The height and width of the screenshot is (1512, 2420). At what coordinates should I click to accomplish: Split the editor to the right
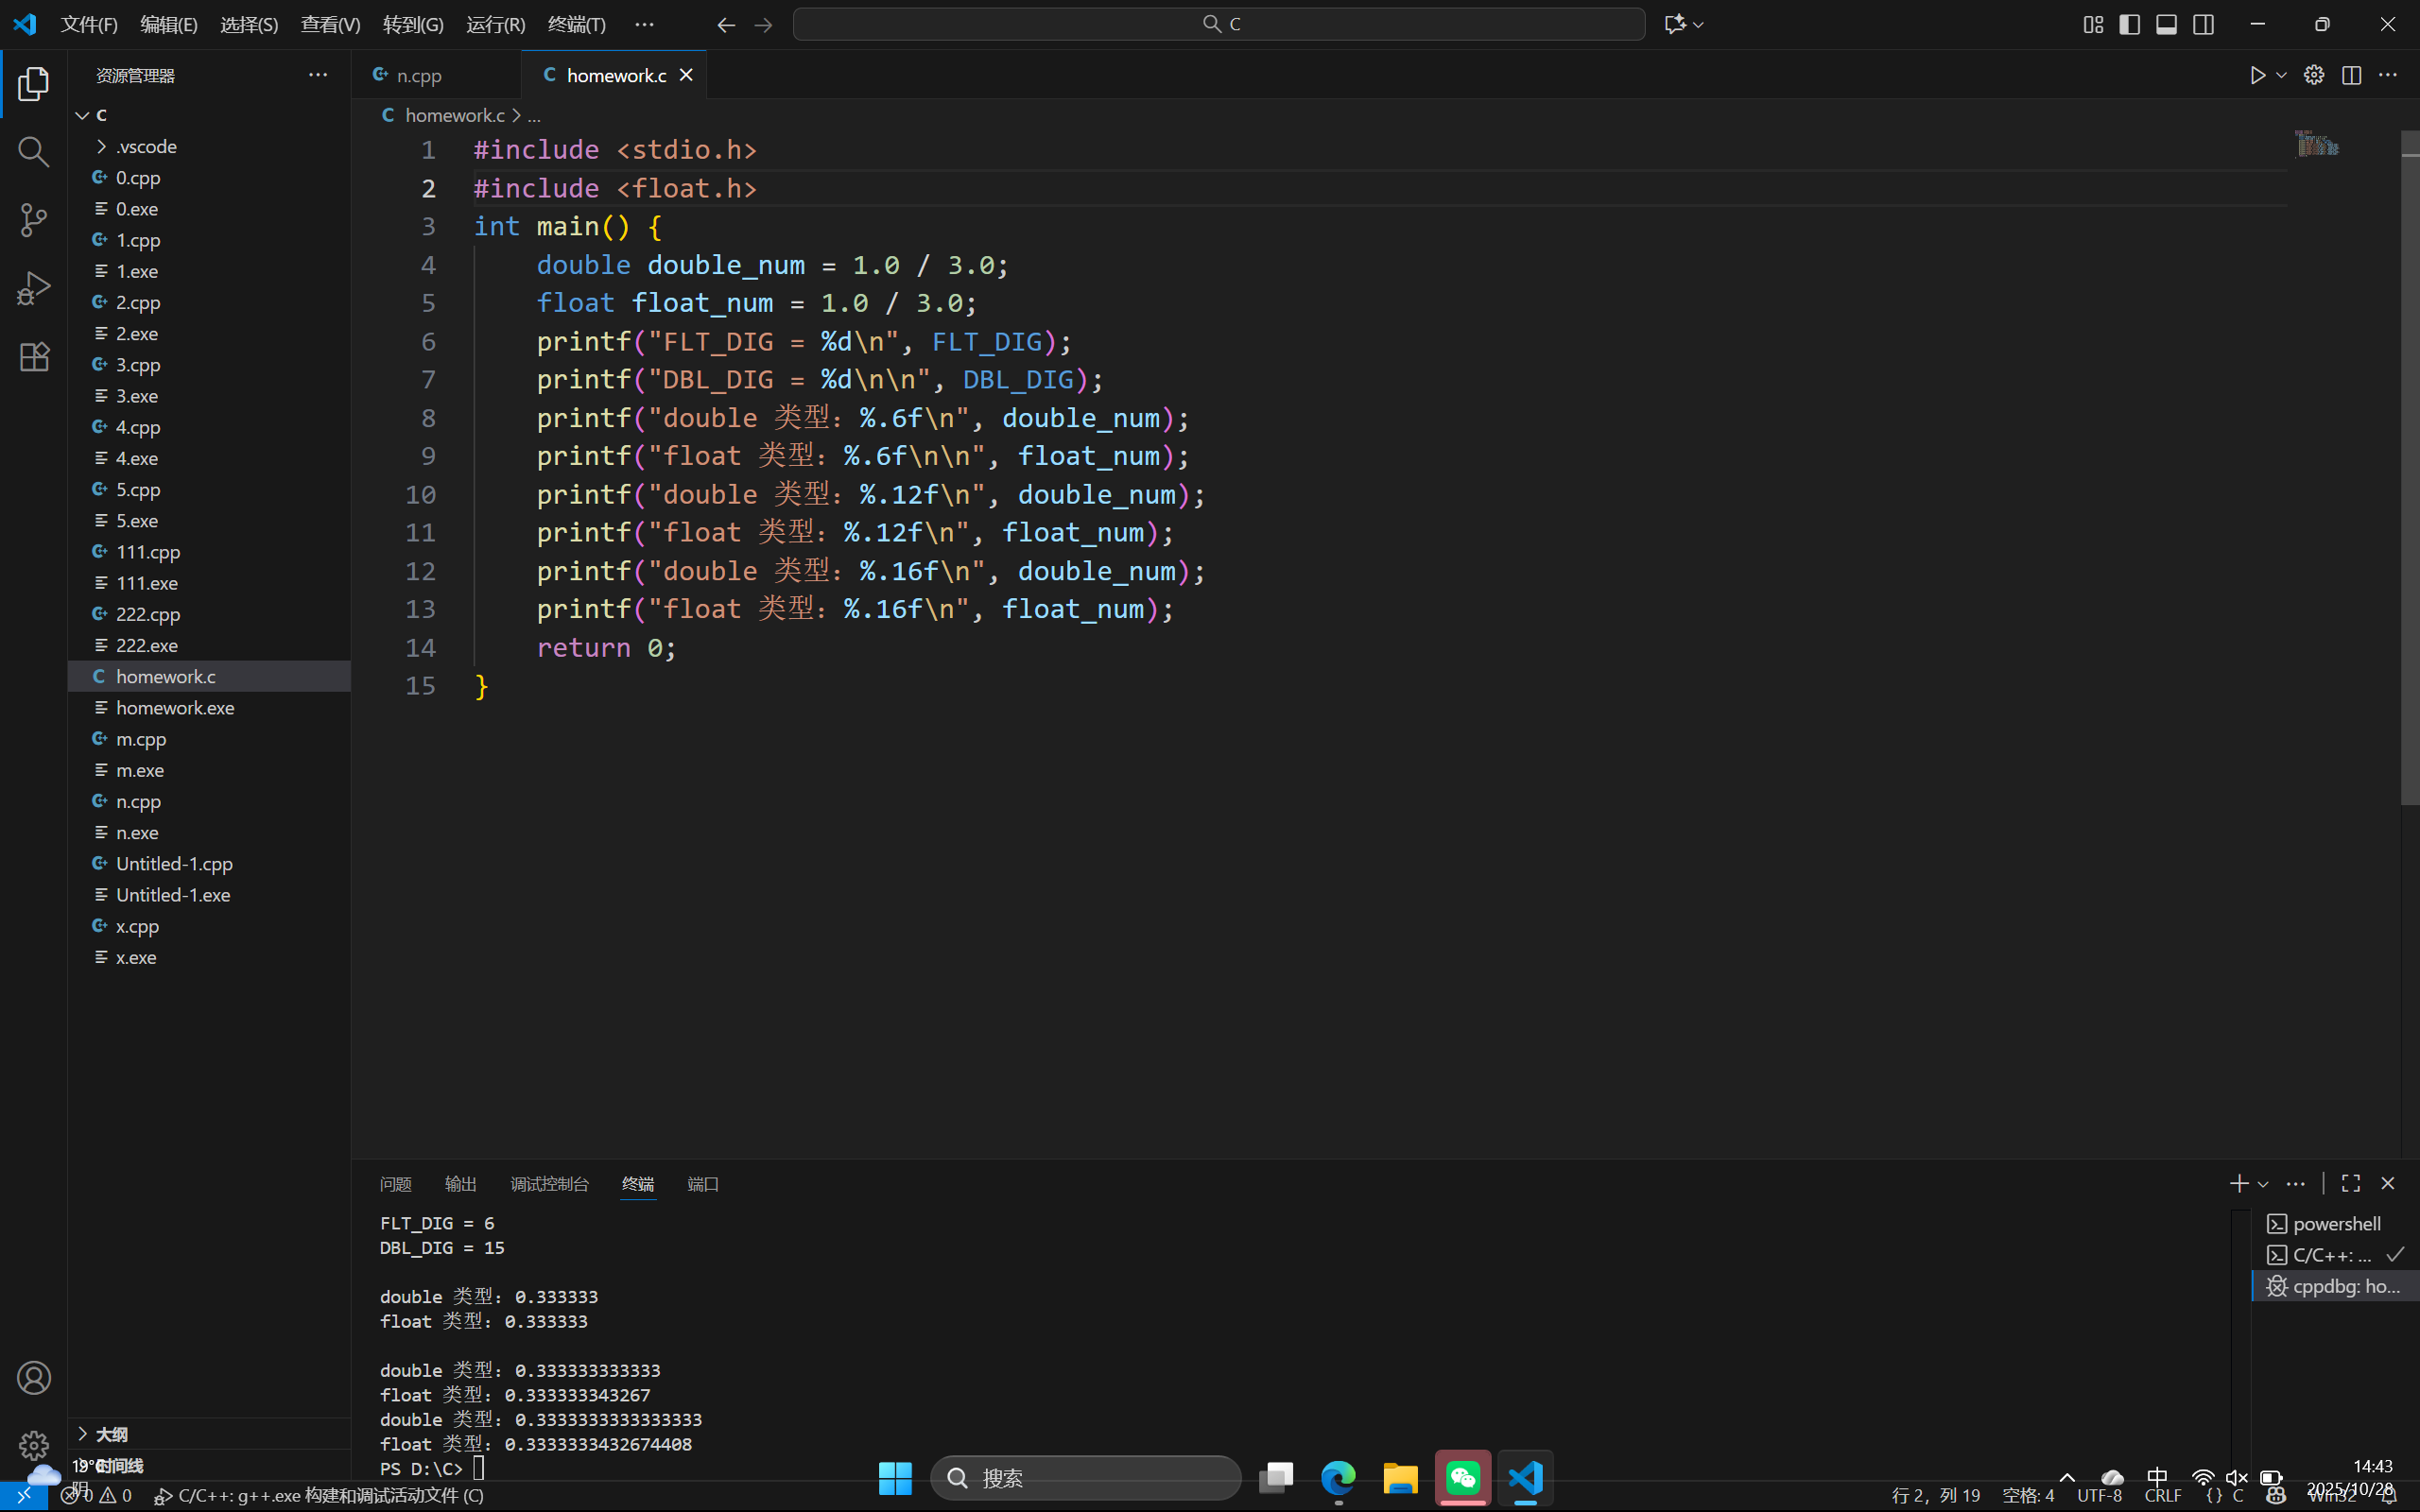(x=2351, y=75)
